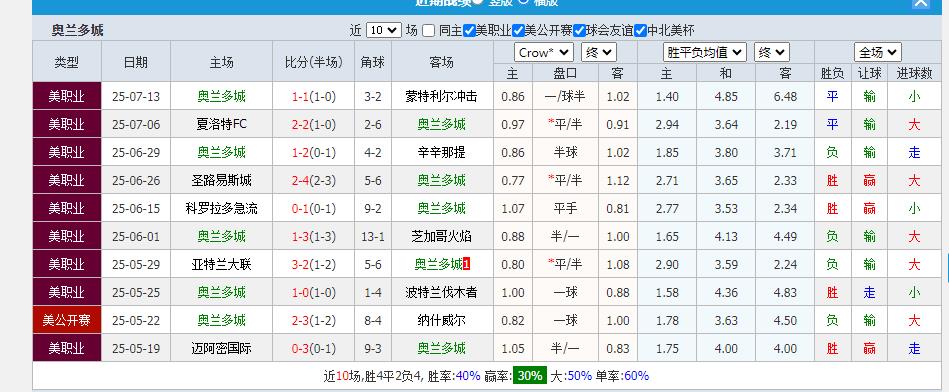This screenshot has width=949, height=392.
Task: Click the 60% odd rate value
Action: [636, 376]
